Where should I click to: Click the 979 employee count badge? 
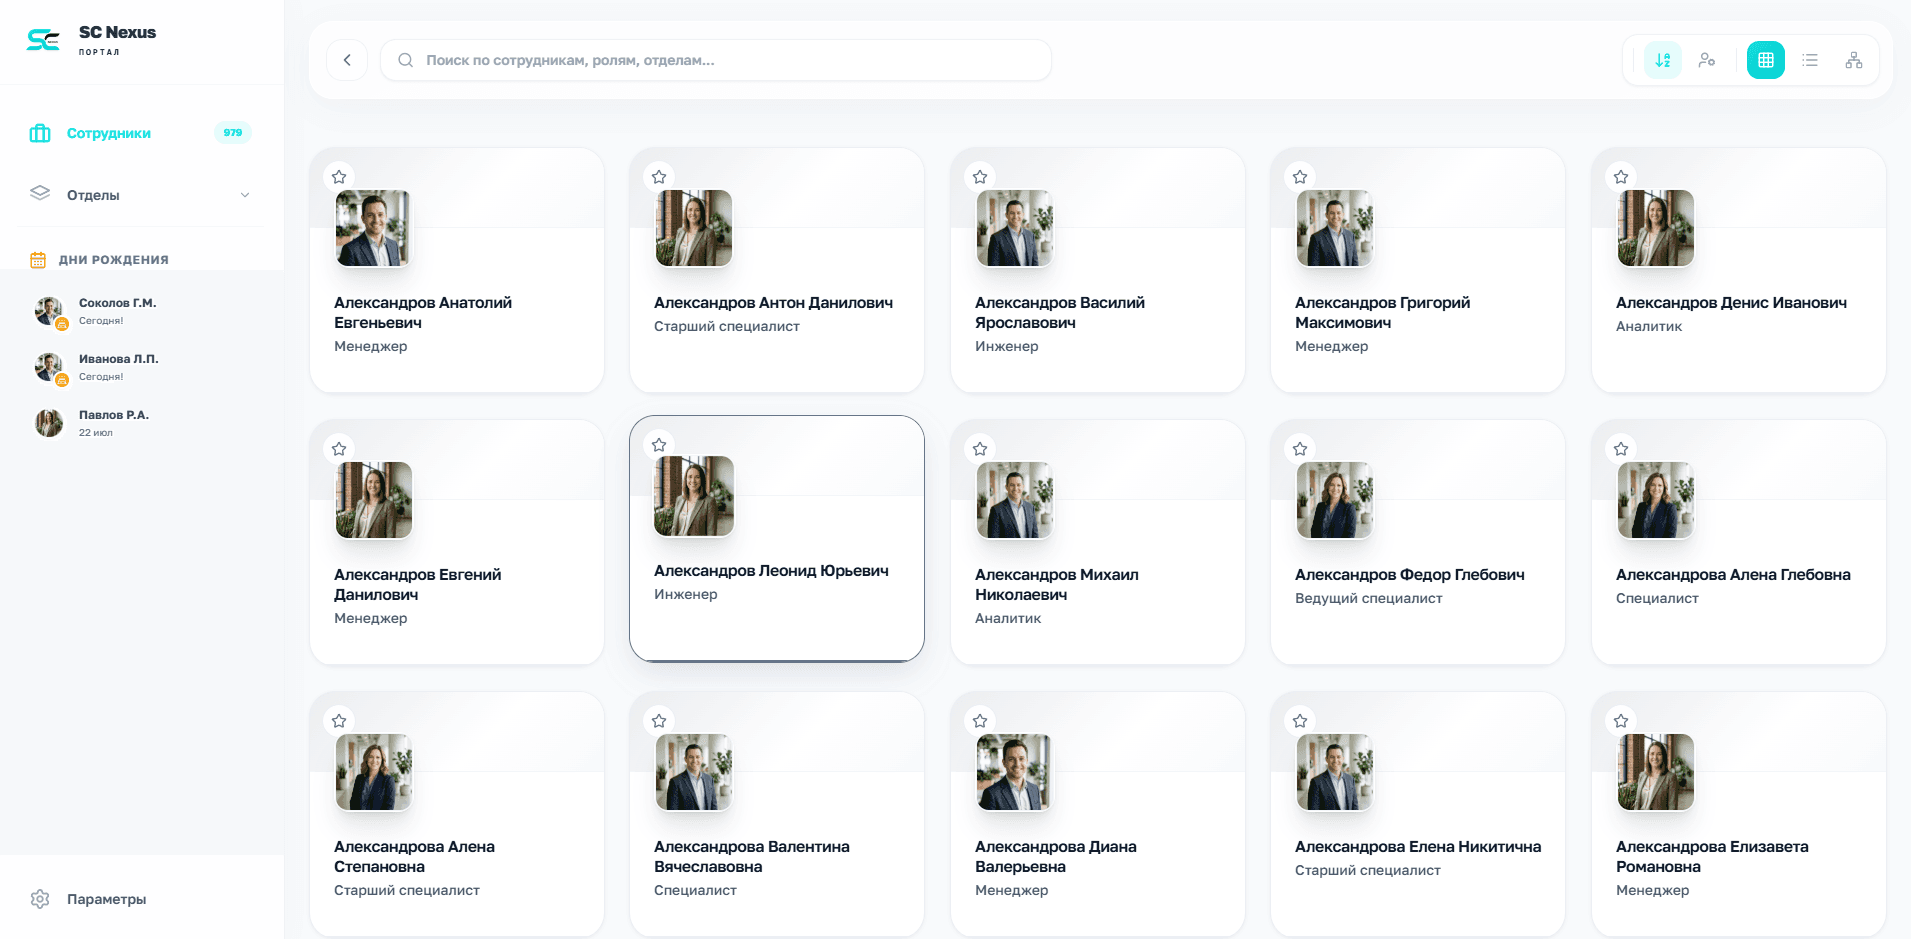[x=233, y=132]
